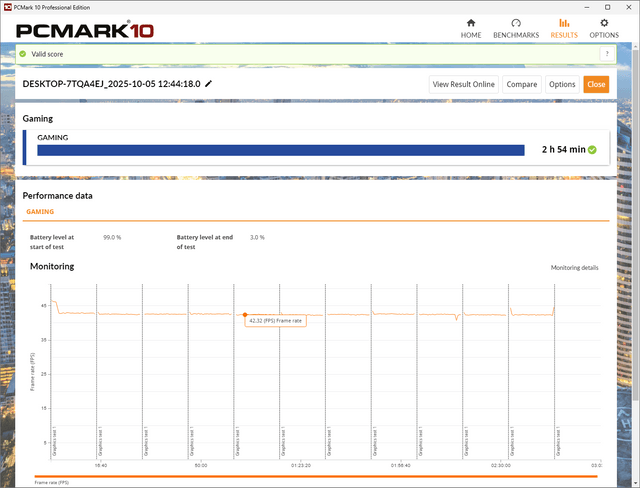Image resolution: width=640 pixels, height=488 pixels.
Task: Close the result with orange Close button
Action: 596,84
